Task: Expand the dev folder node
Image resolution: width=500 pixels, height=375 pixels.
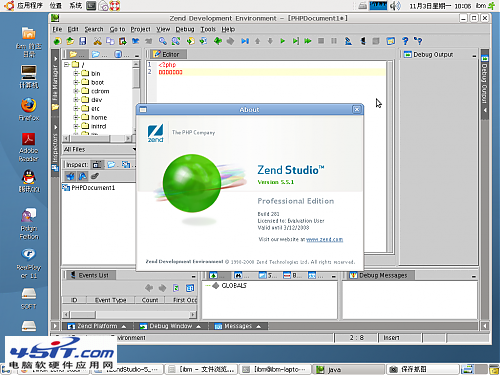Action: (76, 99)
